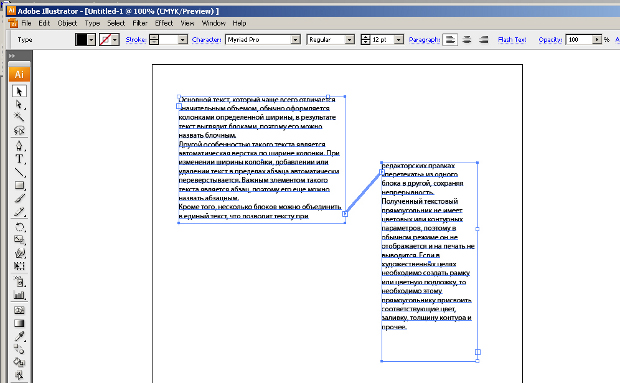Open the File menu

click(x=26, y=23)
